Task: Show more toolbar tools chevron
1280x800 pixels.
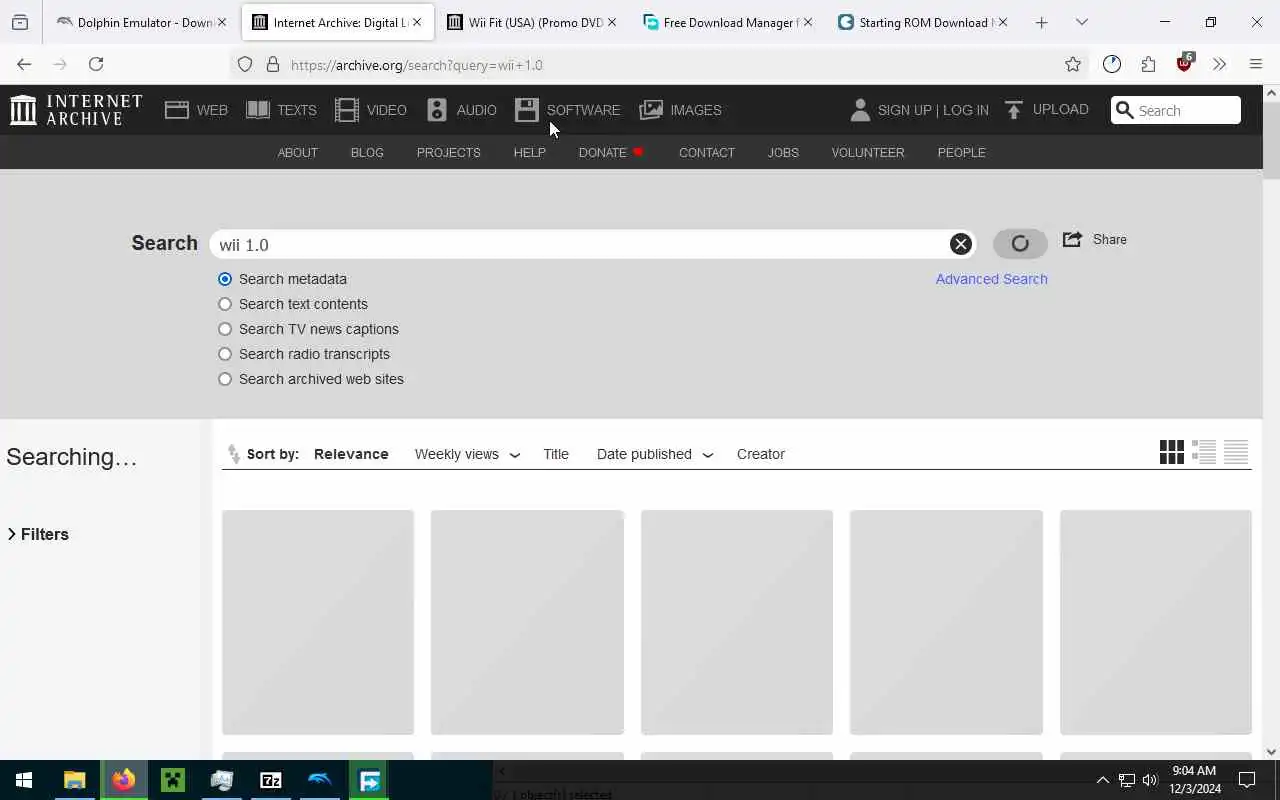Action: 1219,64
